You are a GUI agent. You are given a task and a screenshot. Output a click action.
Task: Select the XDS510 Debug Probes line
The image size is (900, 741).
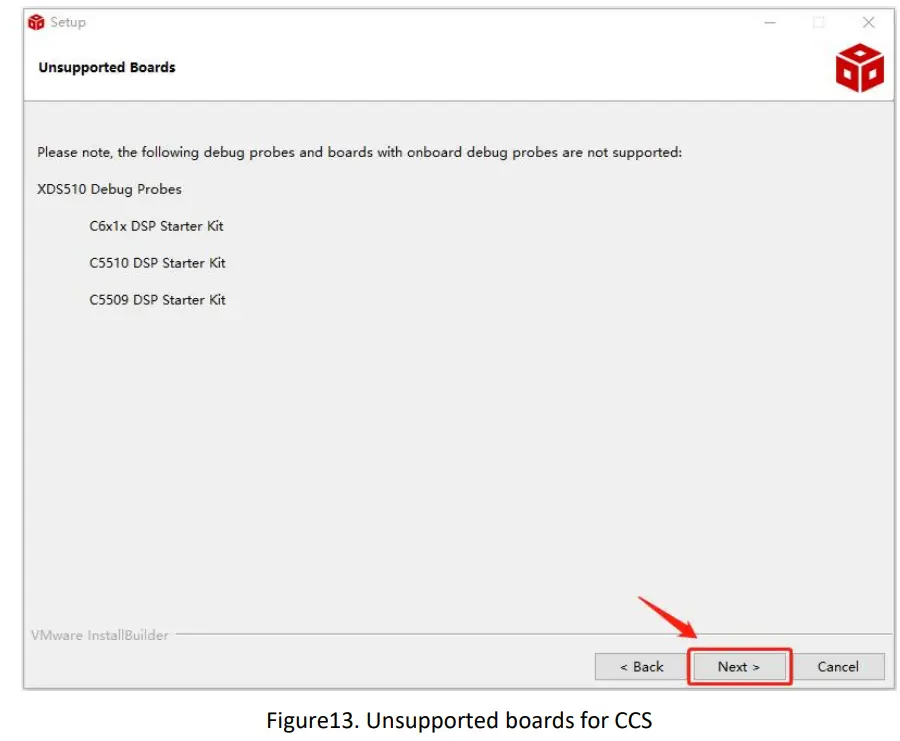pyautogui.click(x=110, y=189)
